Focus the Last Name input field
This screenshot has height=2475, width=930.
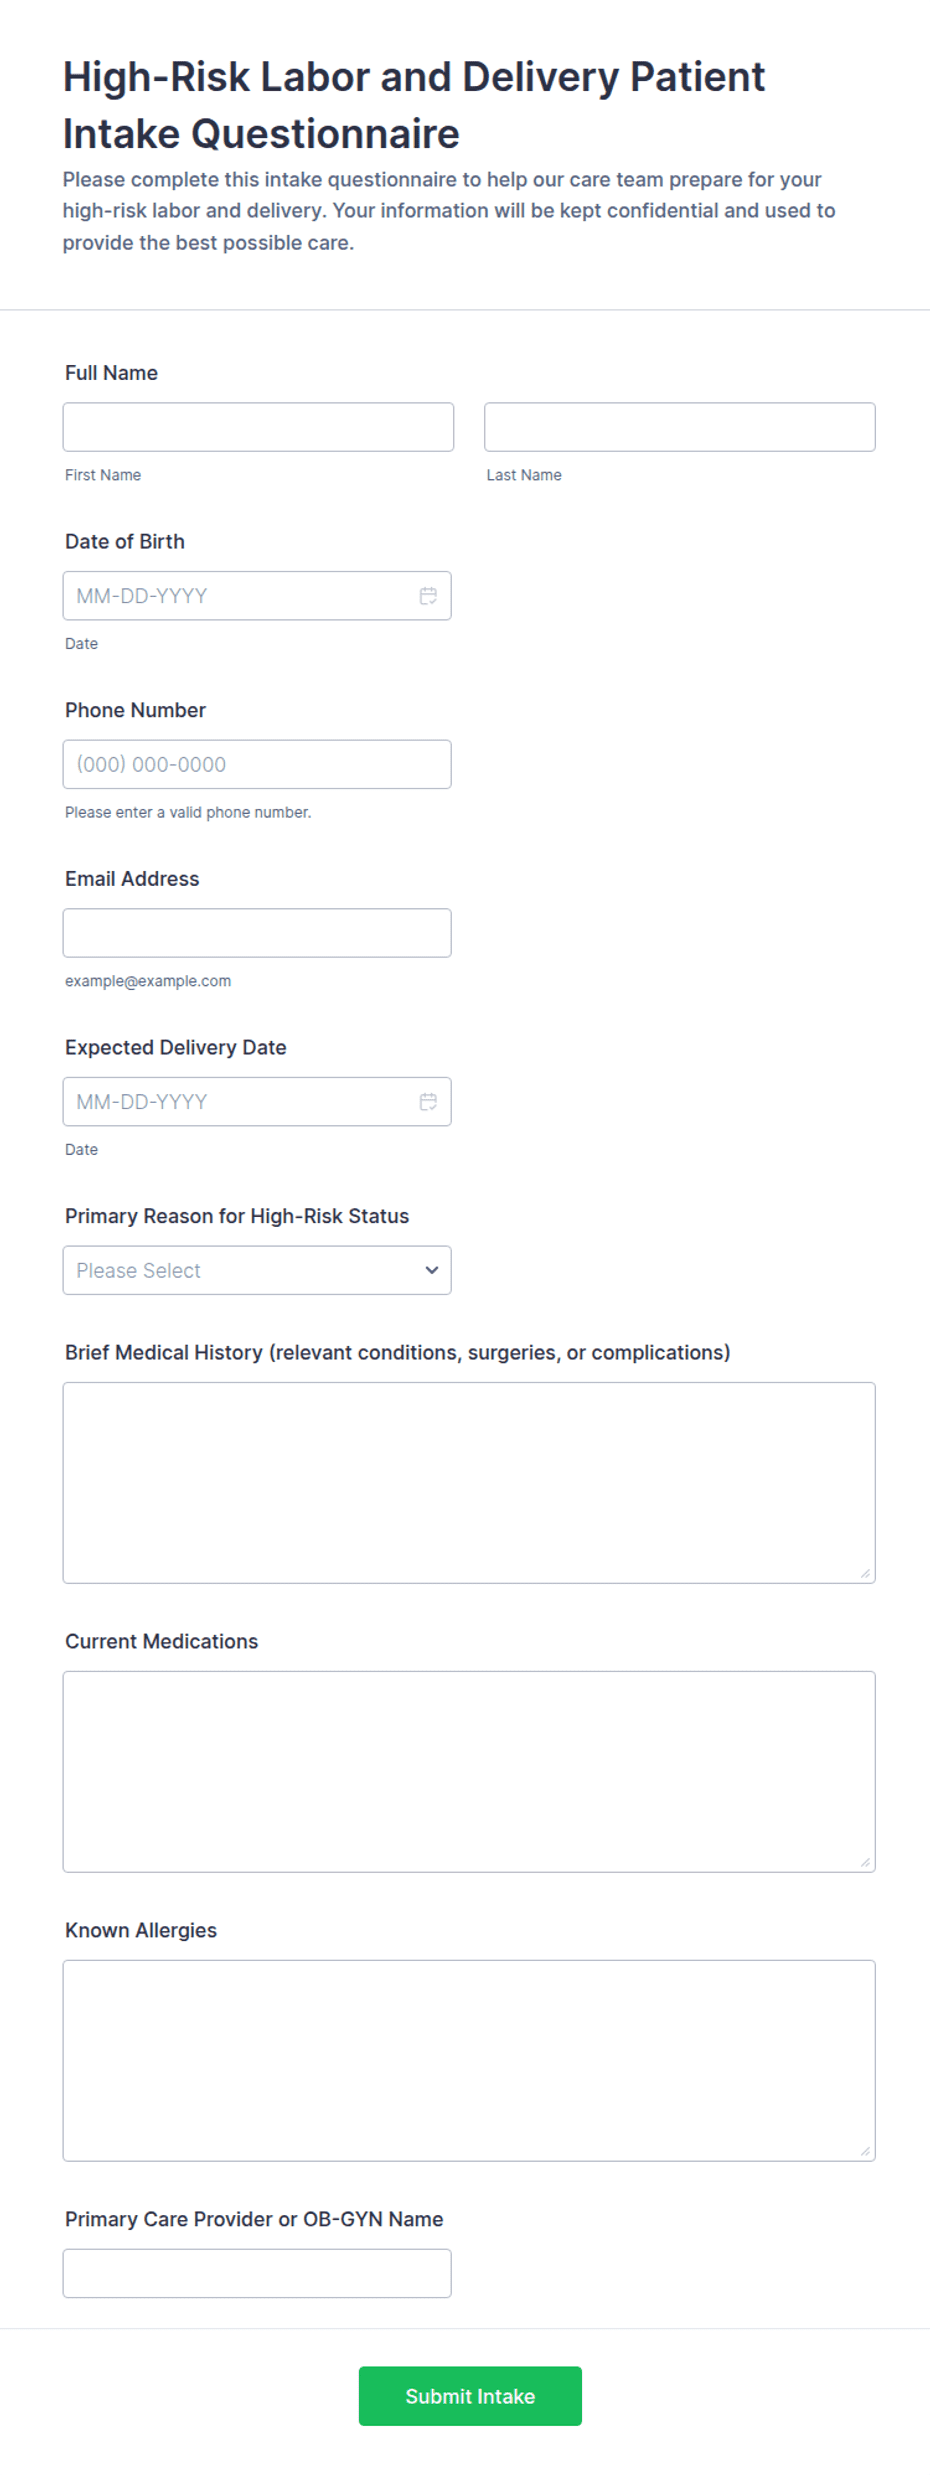click(x=680, y=427)
